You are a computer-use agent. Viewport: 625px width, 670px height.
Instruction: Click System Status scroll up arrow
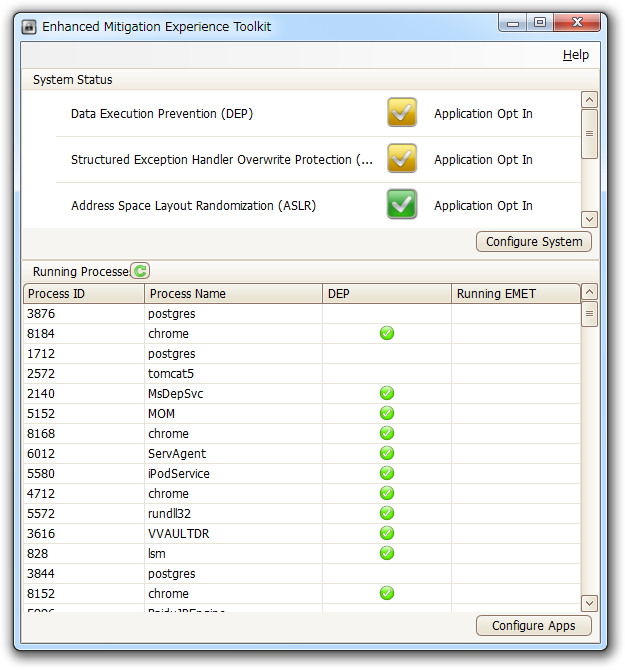pos(590,100)
